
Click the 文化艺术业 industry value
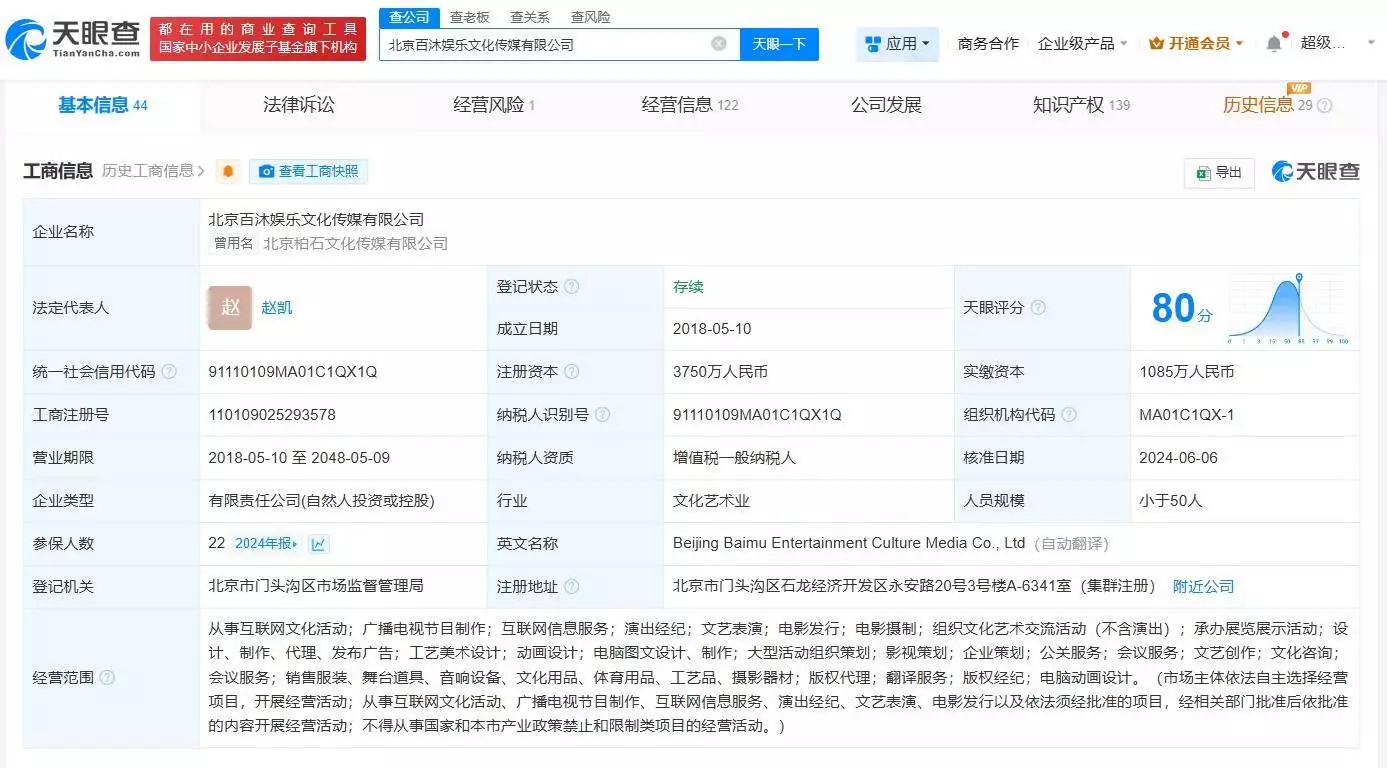pyautogui.click(x=711, y=501)
